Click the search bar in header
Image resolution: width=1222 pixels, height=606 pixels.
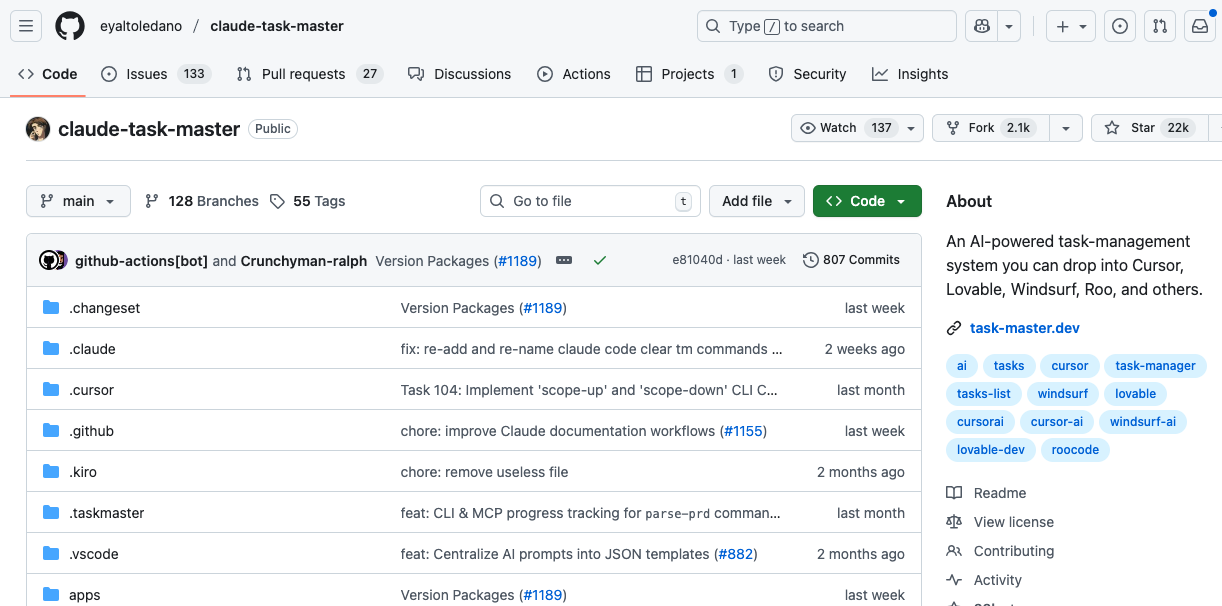tap(827, 26)
